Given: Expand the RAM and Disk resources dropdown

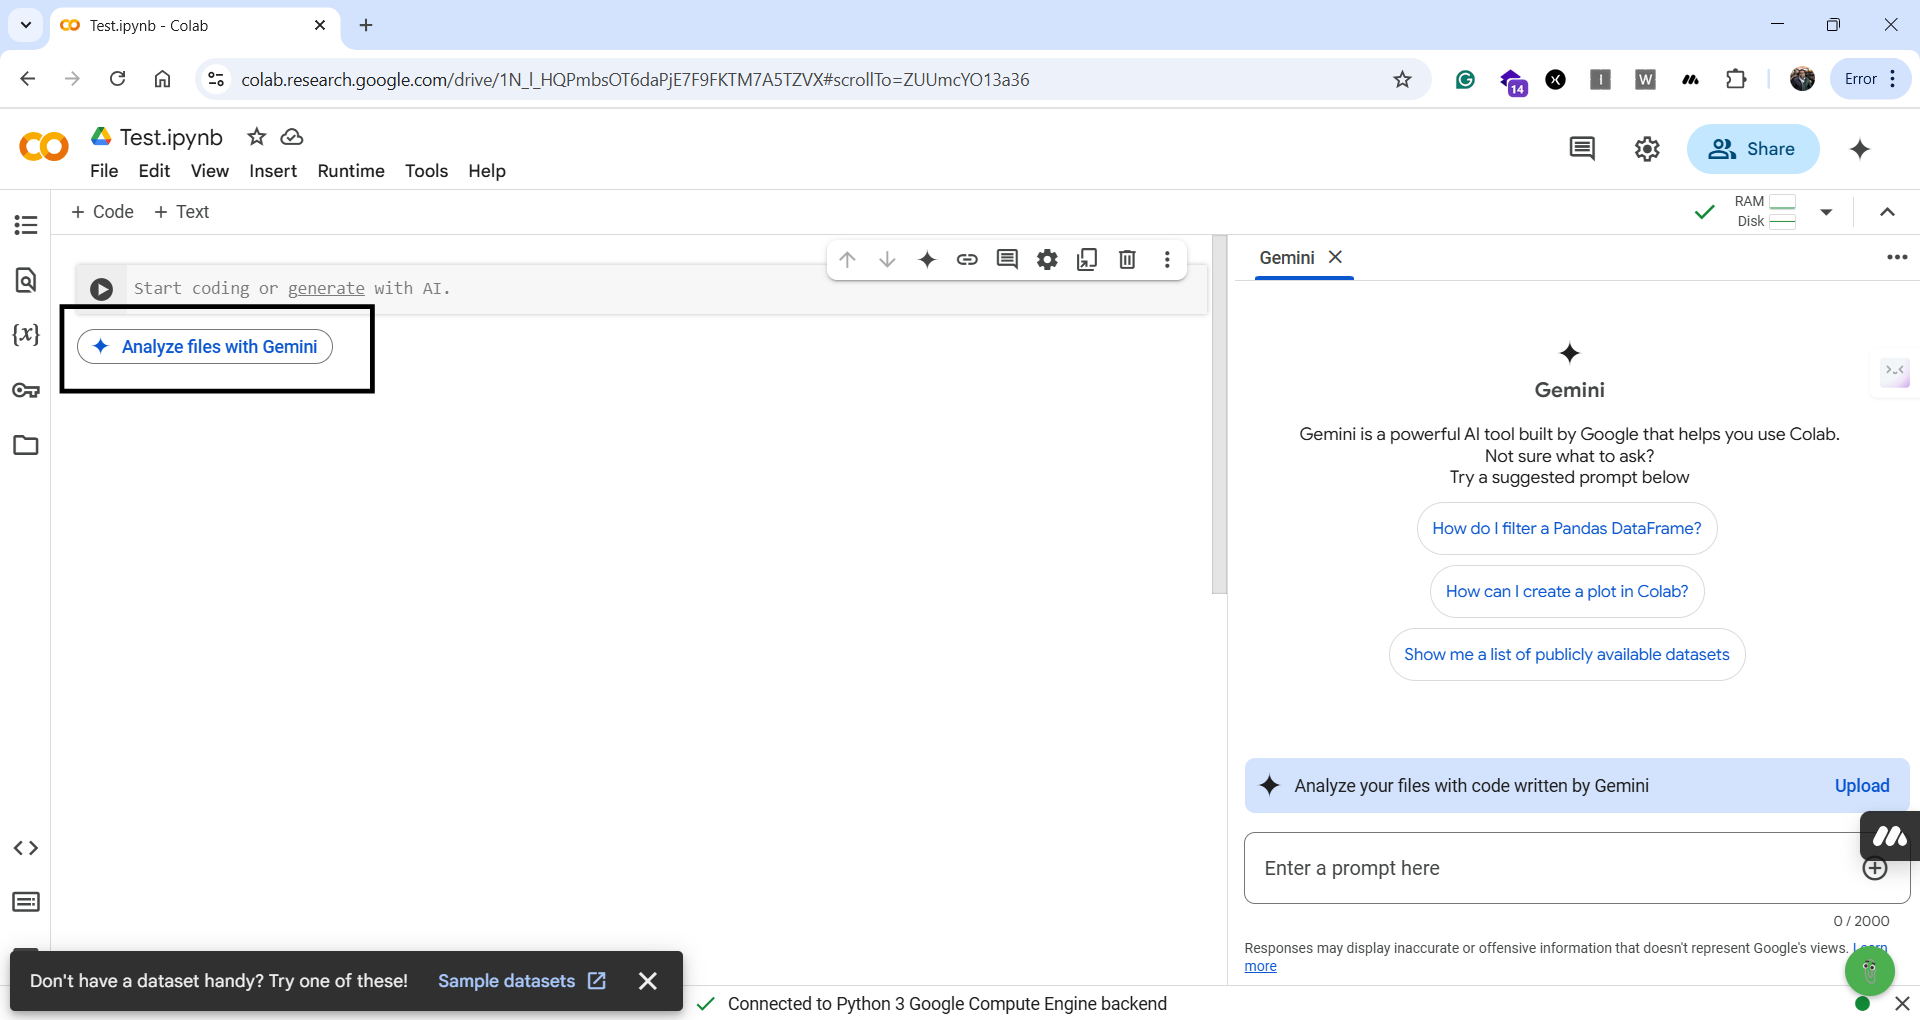Looking at the screenshot, I should pos(1827,212).
